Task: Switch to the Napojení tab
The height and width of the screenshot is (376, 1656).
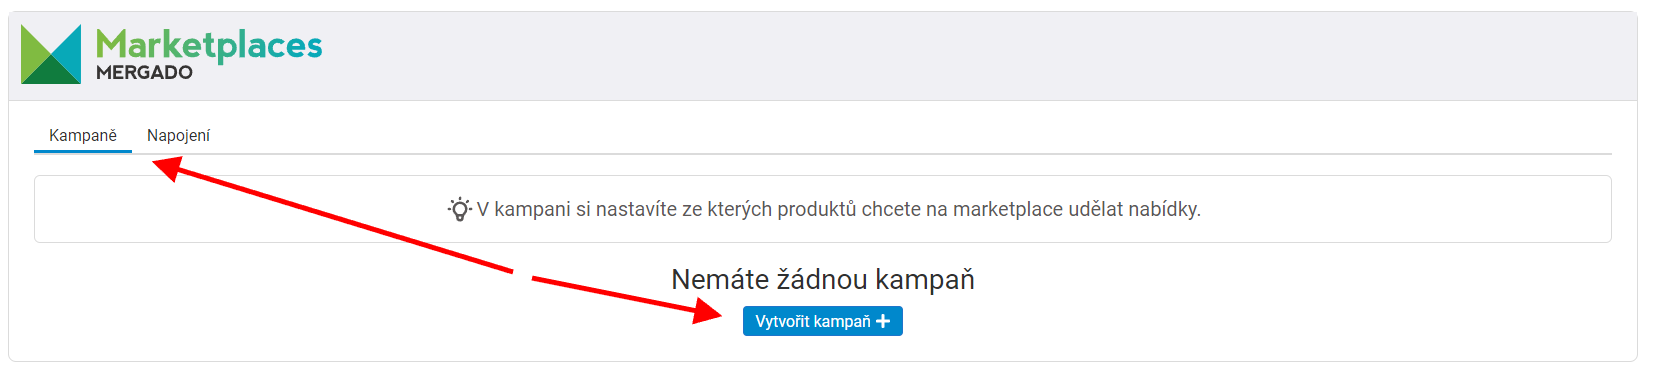Action: point(178,135)
